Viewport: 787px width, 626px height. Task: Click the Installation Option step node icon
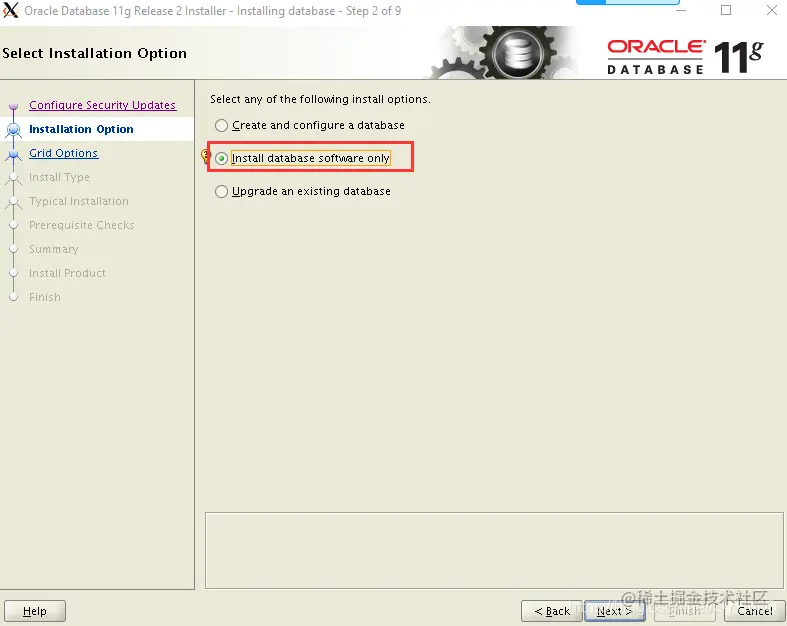14,130
